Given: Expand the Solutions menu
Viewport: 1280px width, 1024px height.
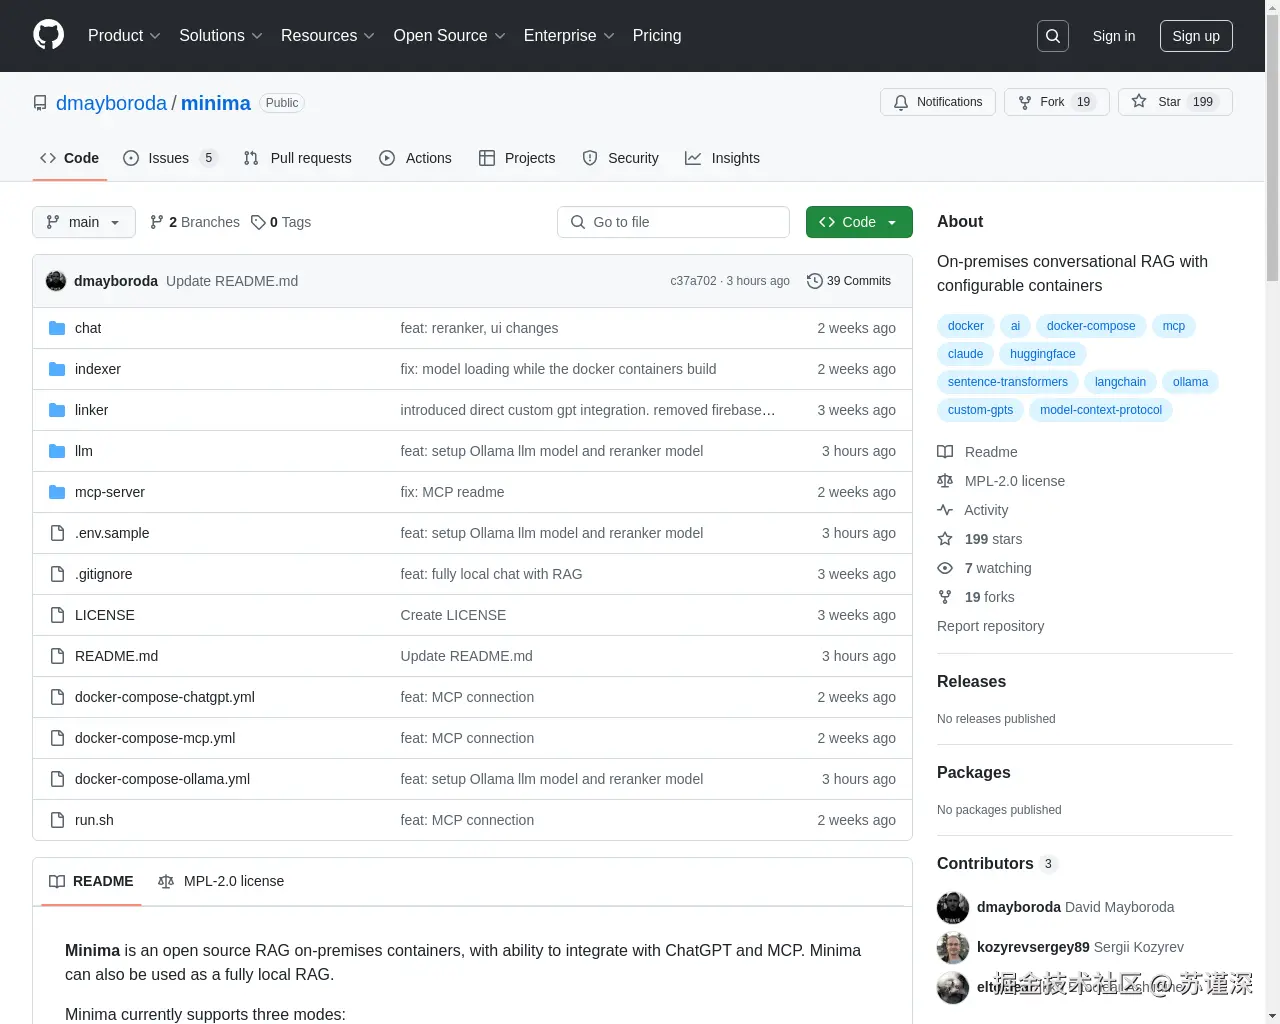Looking at the screenshot, I should (221, 36).
